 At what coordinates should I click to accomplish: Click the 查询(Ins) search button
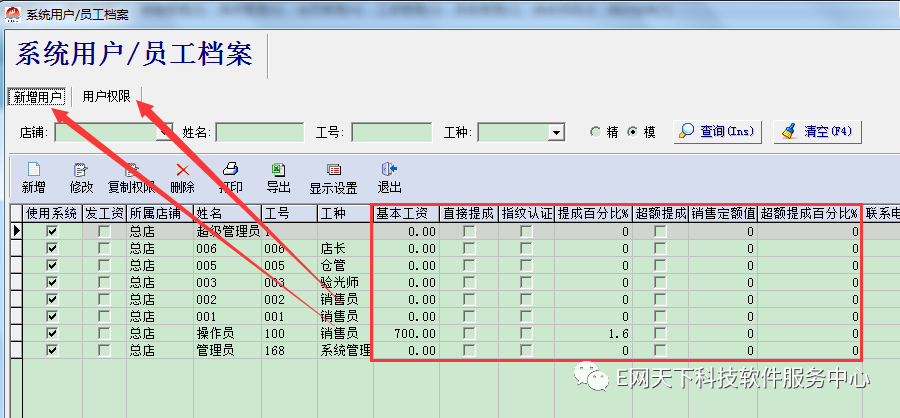click(x=718, y=132)
